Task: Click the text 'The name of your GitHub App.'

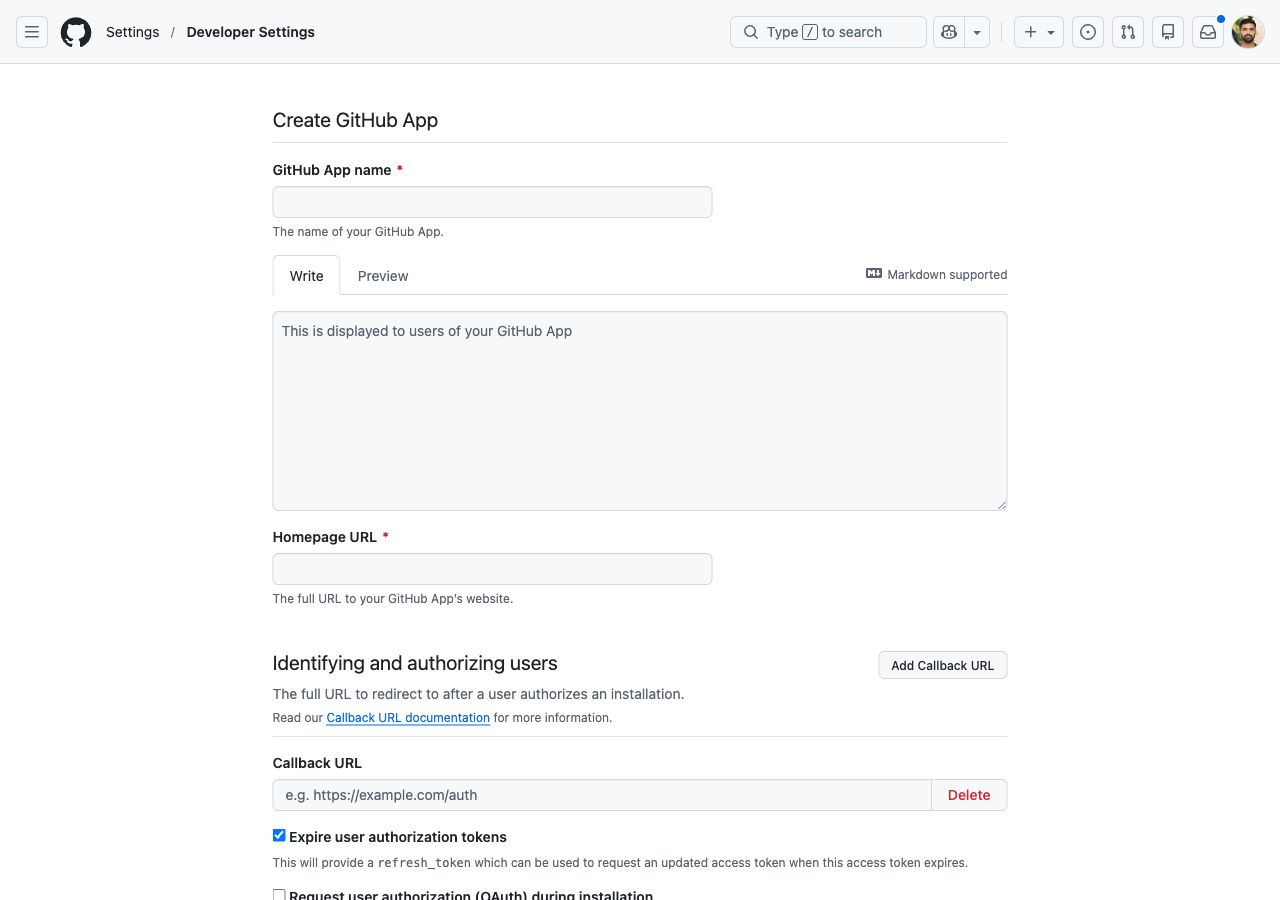Action: tap(358, 231)
